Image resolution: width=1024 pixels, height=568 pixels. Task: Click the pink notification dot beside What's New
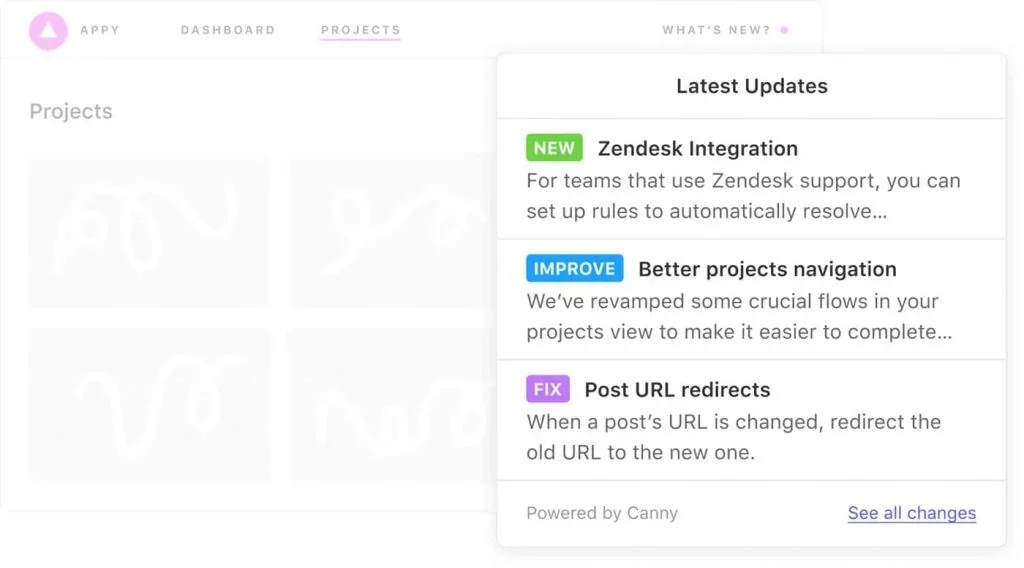point(784,31)
